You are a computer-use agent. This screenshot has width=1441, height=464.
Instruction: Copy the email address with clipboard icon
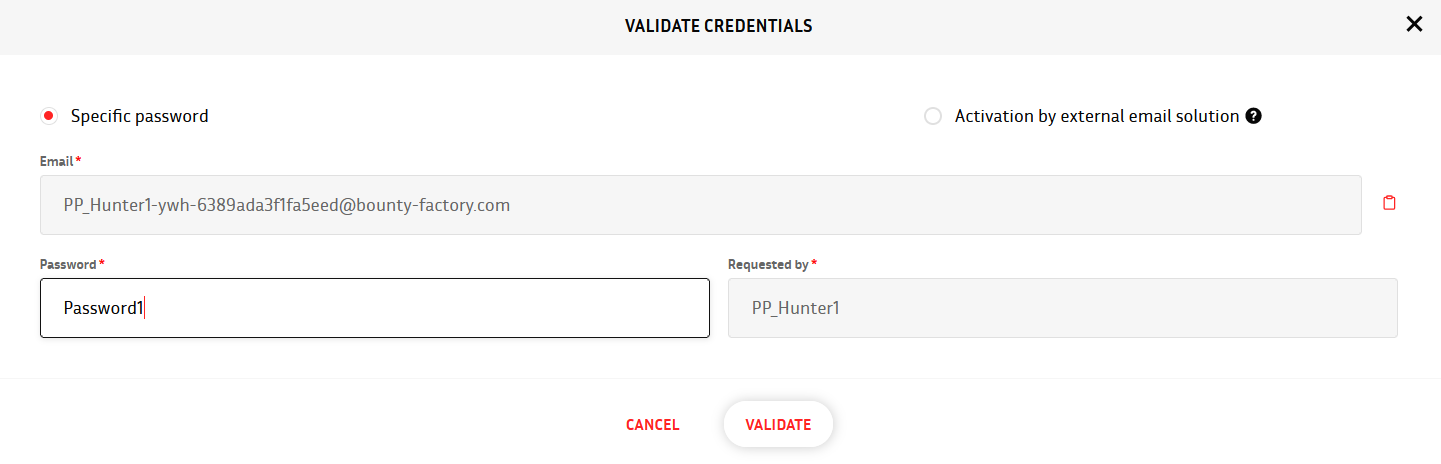(x=1389, y=203)
